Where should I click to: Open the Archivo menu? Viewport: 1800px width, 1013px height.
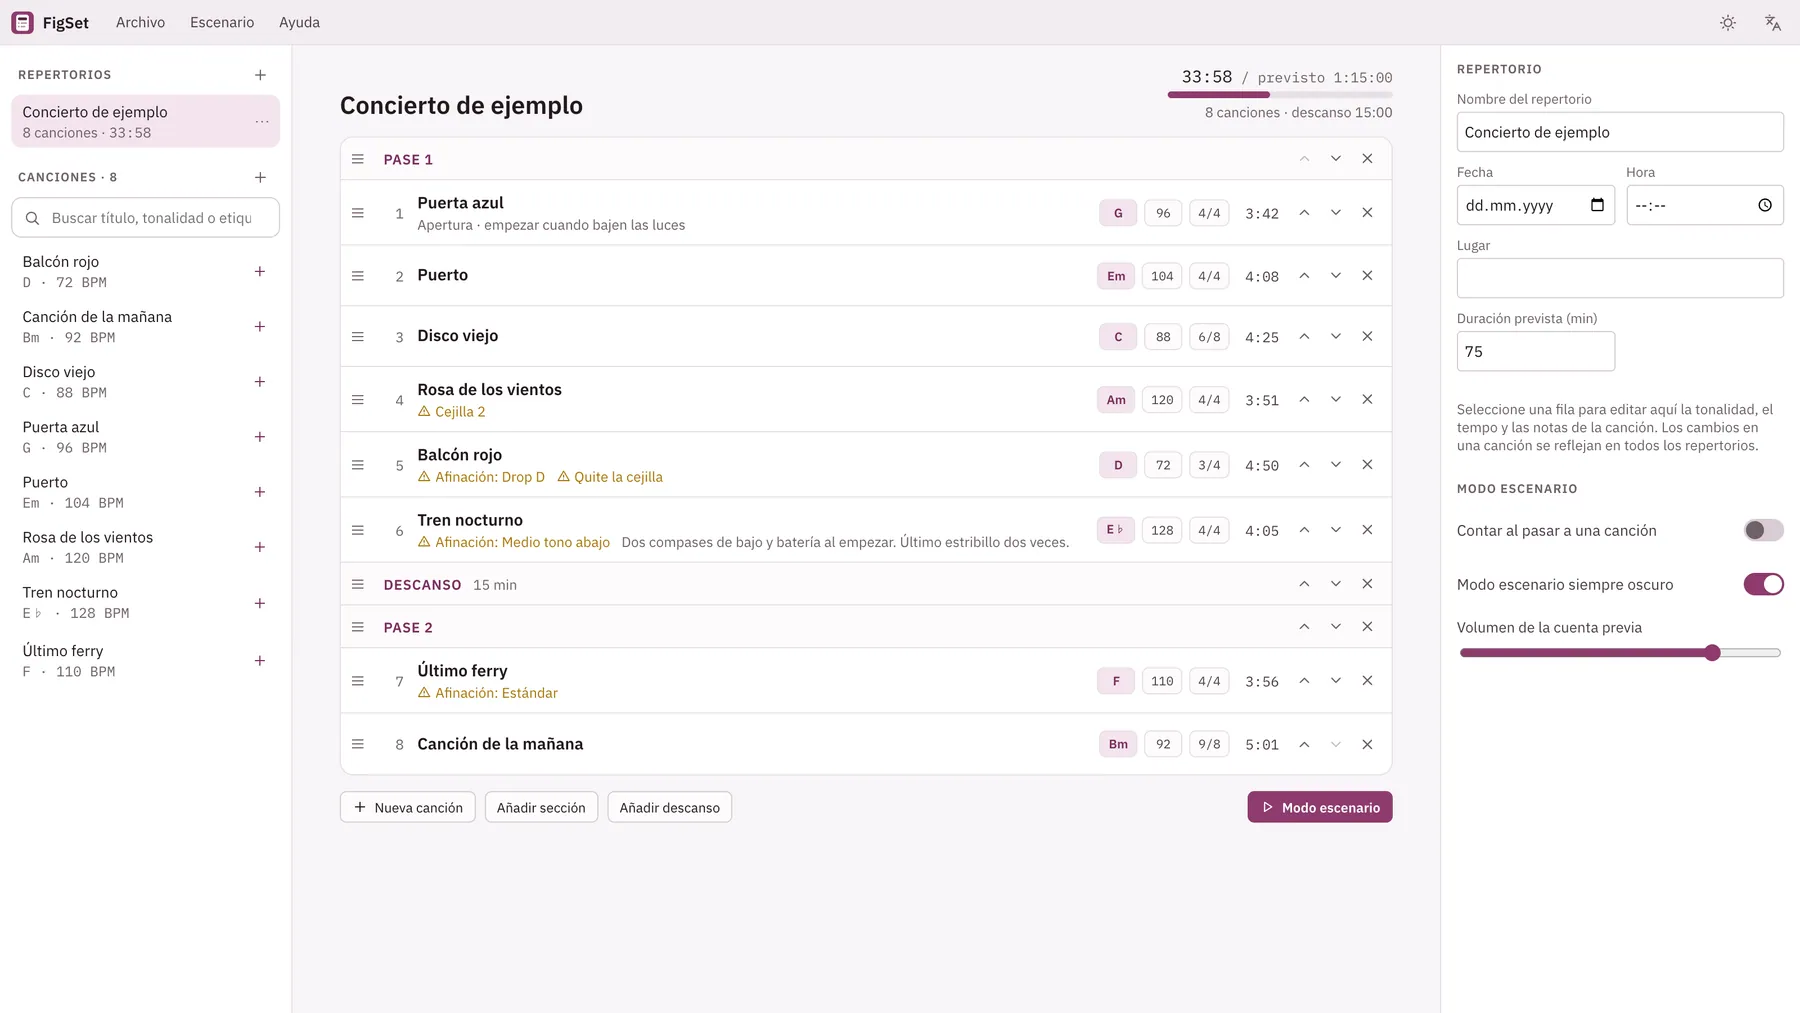click(140, 22)
